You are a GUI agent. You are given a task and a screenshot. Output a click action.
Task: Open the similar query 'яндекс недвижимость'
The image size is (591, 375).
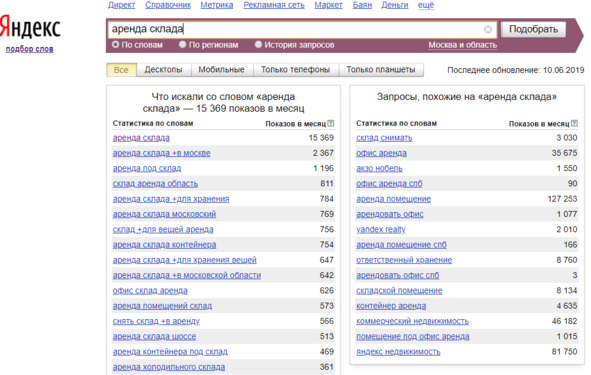coord(398,352)
